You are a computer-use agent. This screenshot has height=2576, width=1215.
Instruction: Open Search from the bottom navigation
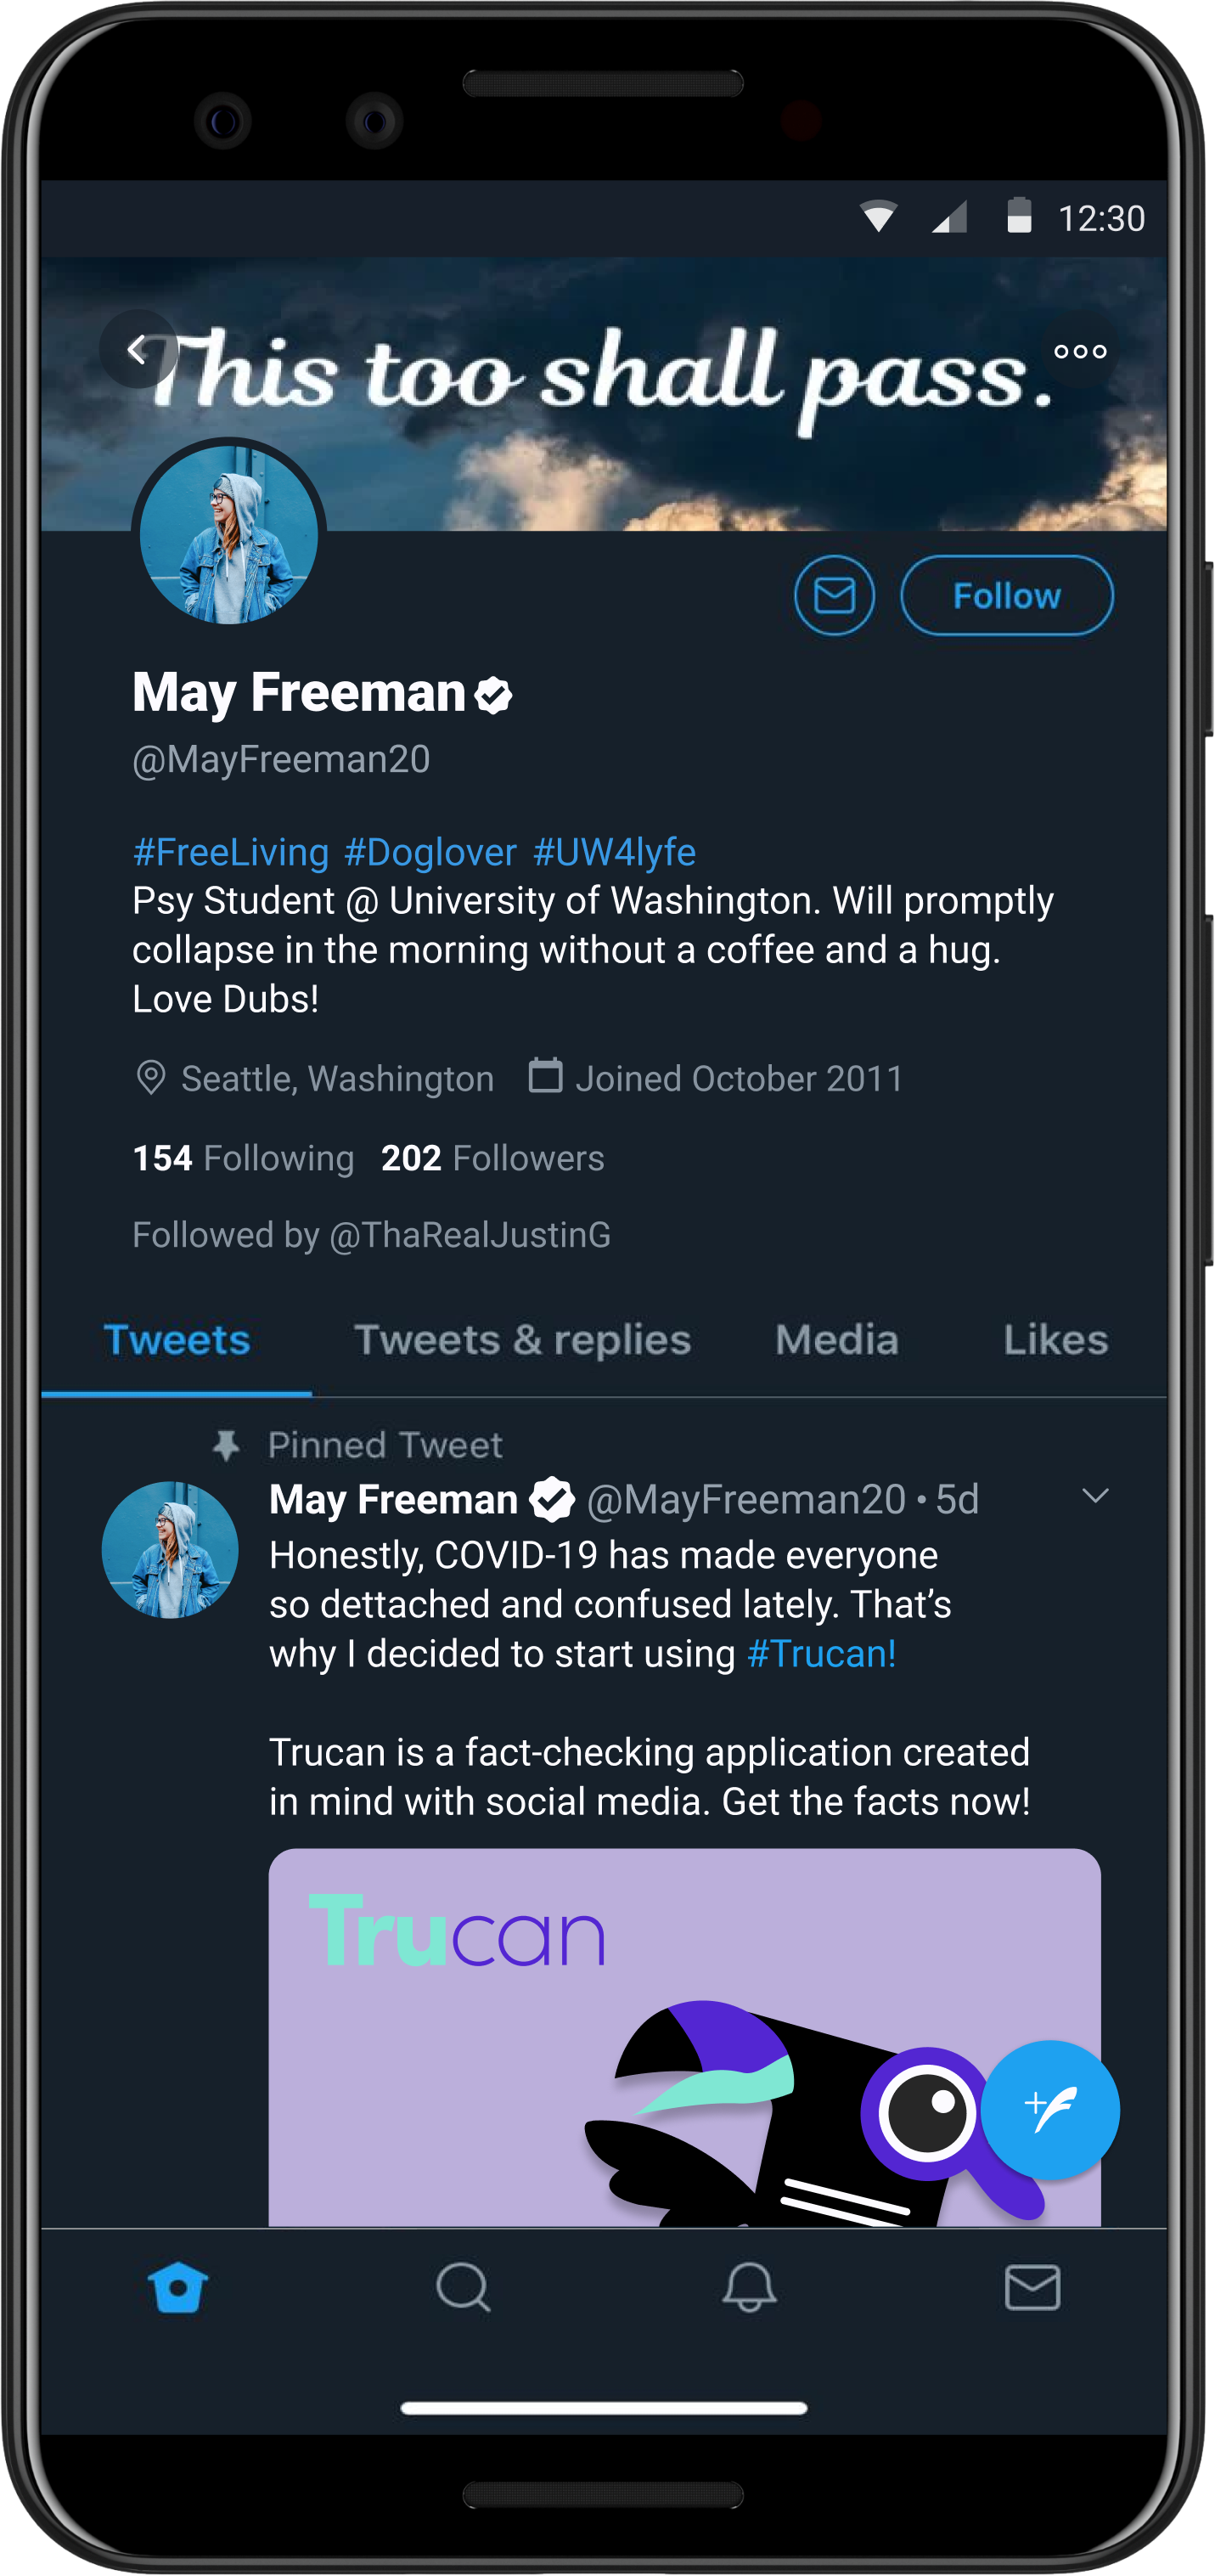463,2287
